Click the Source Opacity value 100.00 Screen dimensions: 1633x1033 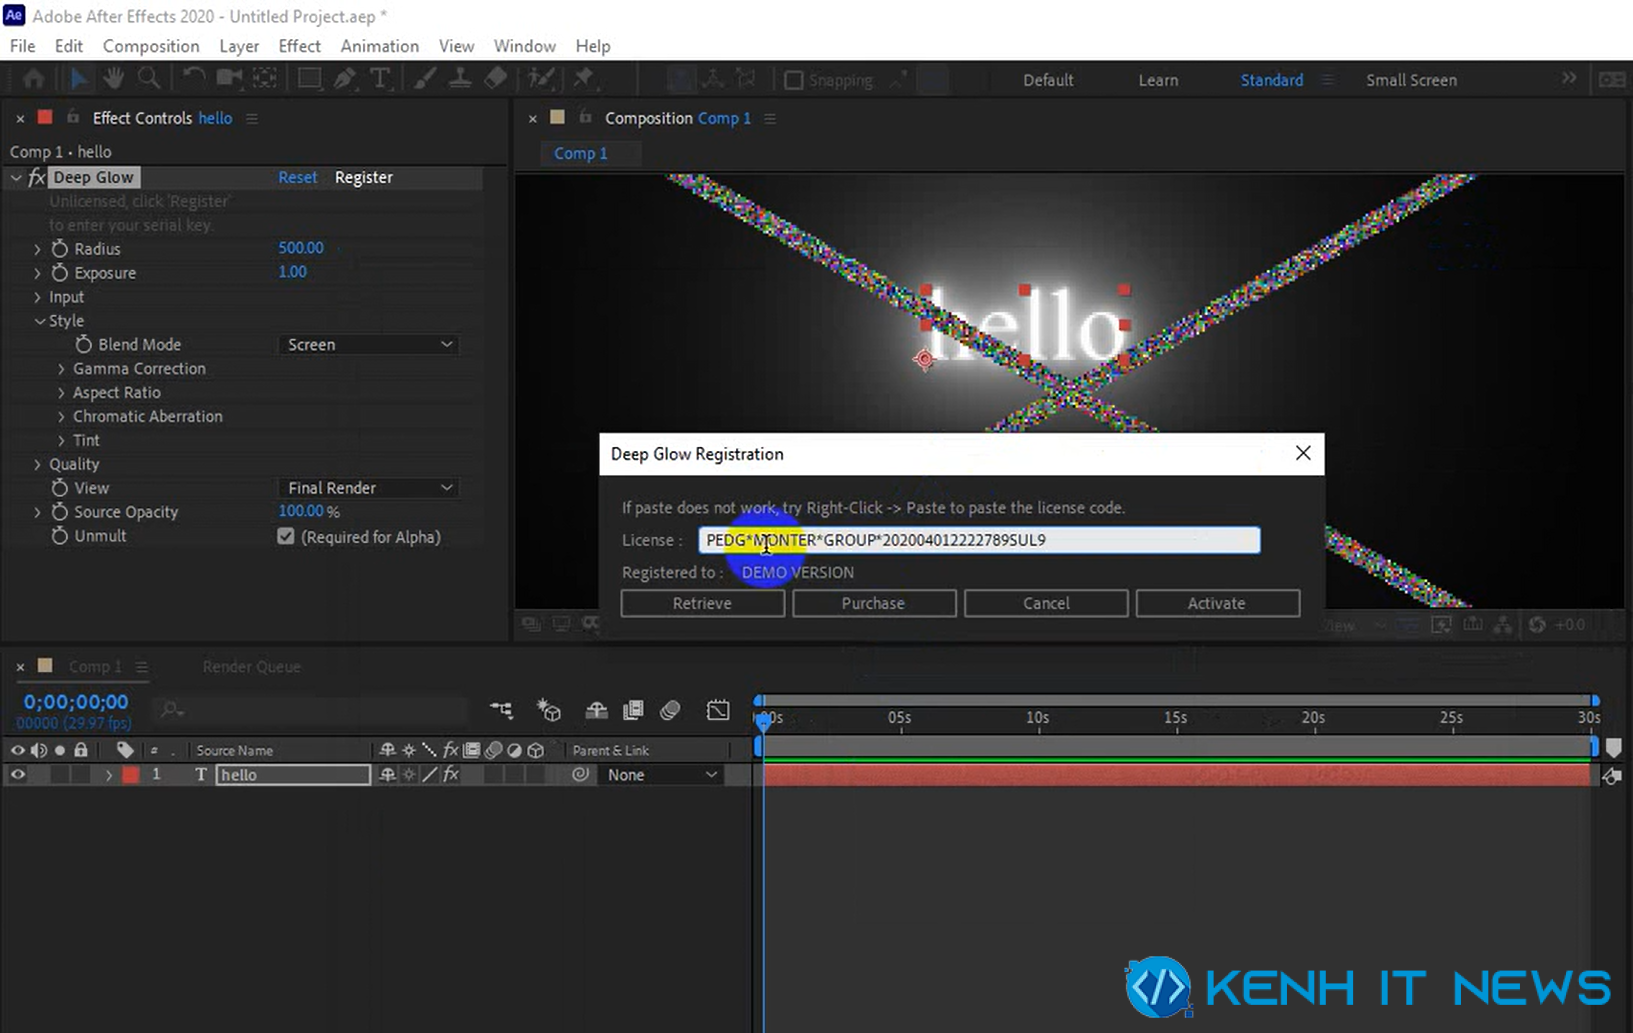(301, 511)
